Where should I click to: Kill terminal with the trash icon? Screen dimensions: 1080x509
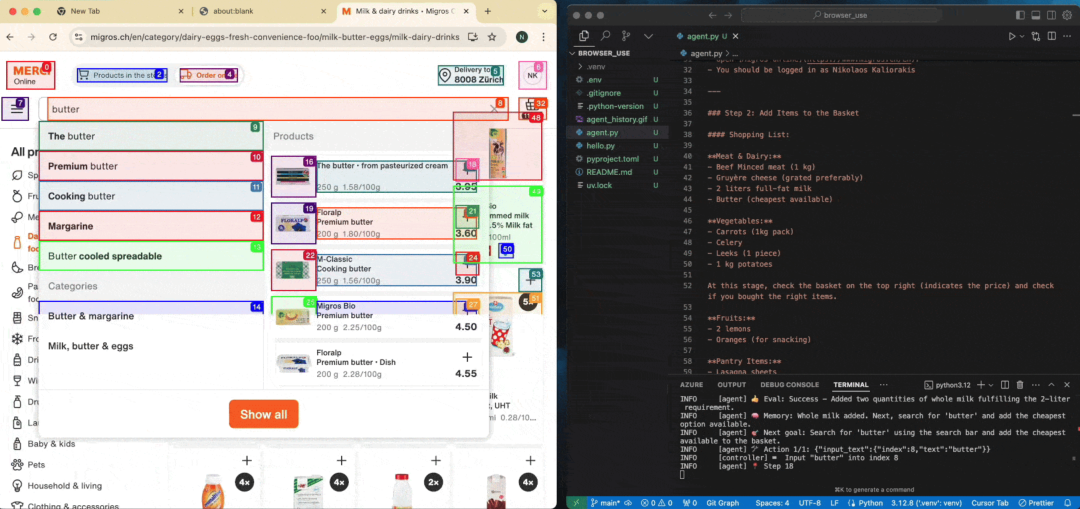tap(1020, 385)
